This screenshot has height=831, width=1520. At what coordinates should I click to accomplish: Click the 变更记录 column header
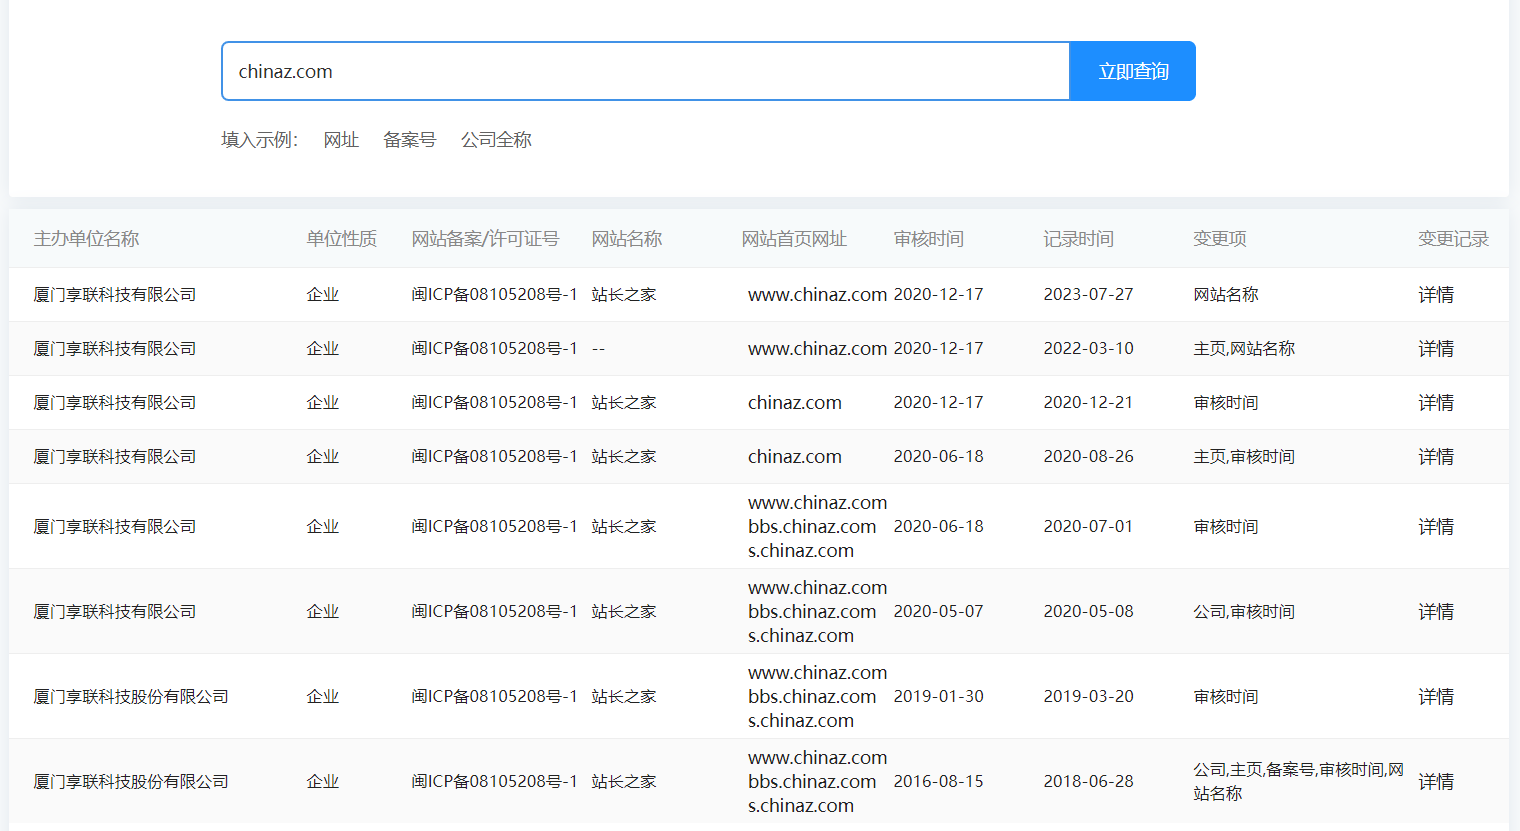[x=1453, y=239]
